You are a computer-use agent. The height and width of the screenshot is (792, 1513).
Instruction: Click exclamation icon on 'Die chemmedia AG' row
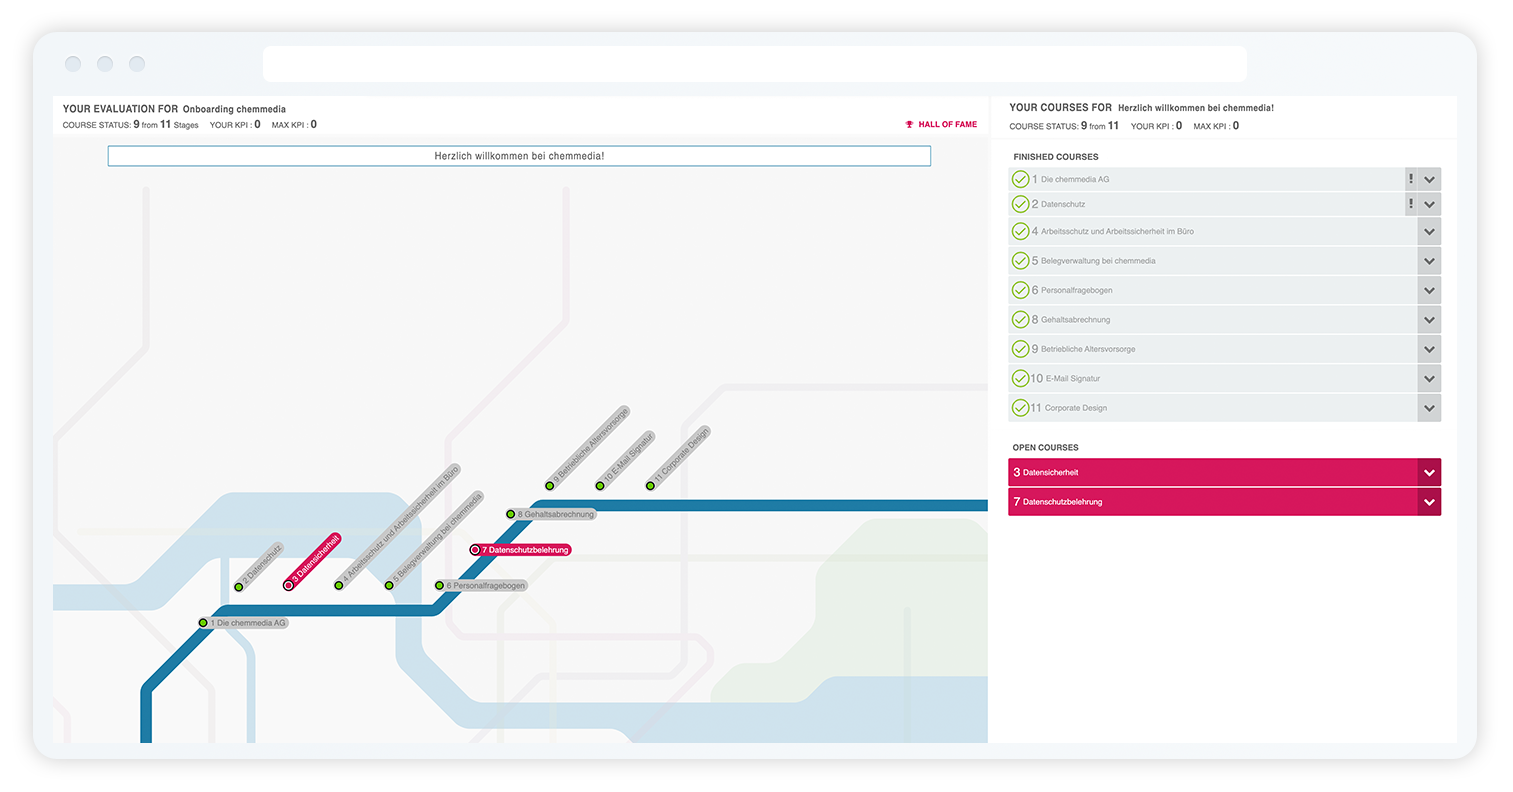(1411, 179)
